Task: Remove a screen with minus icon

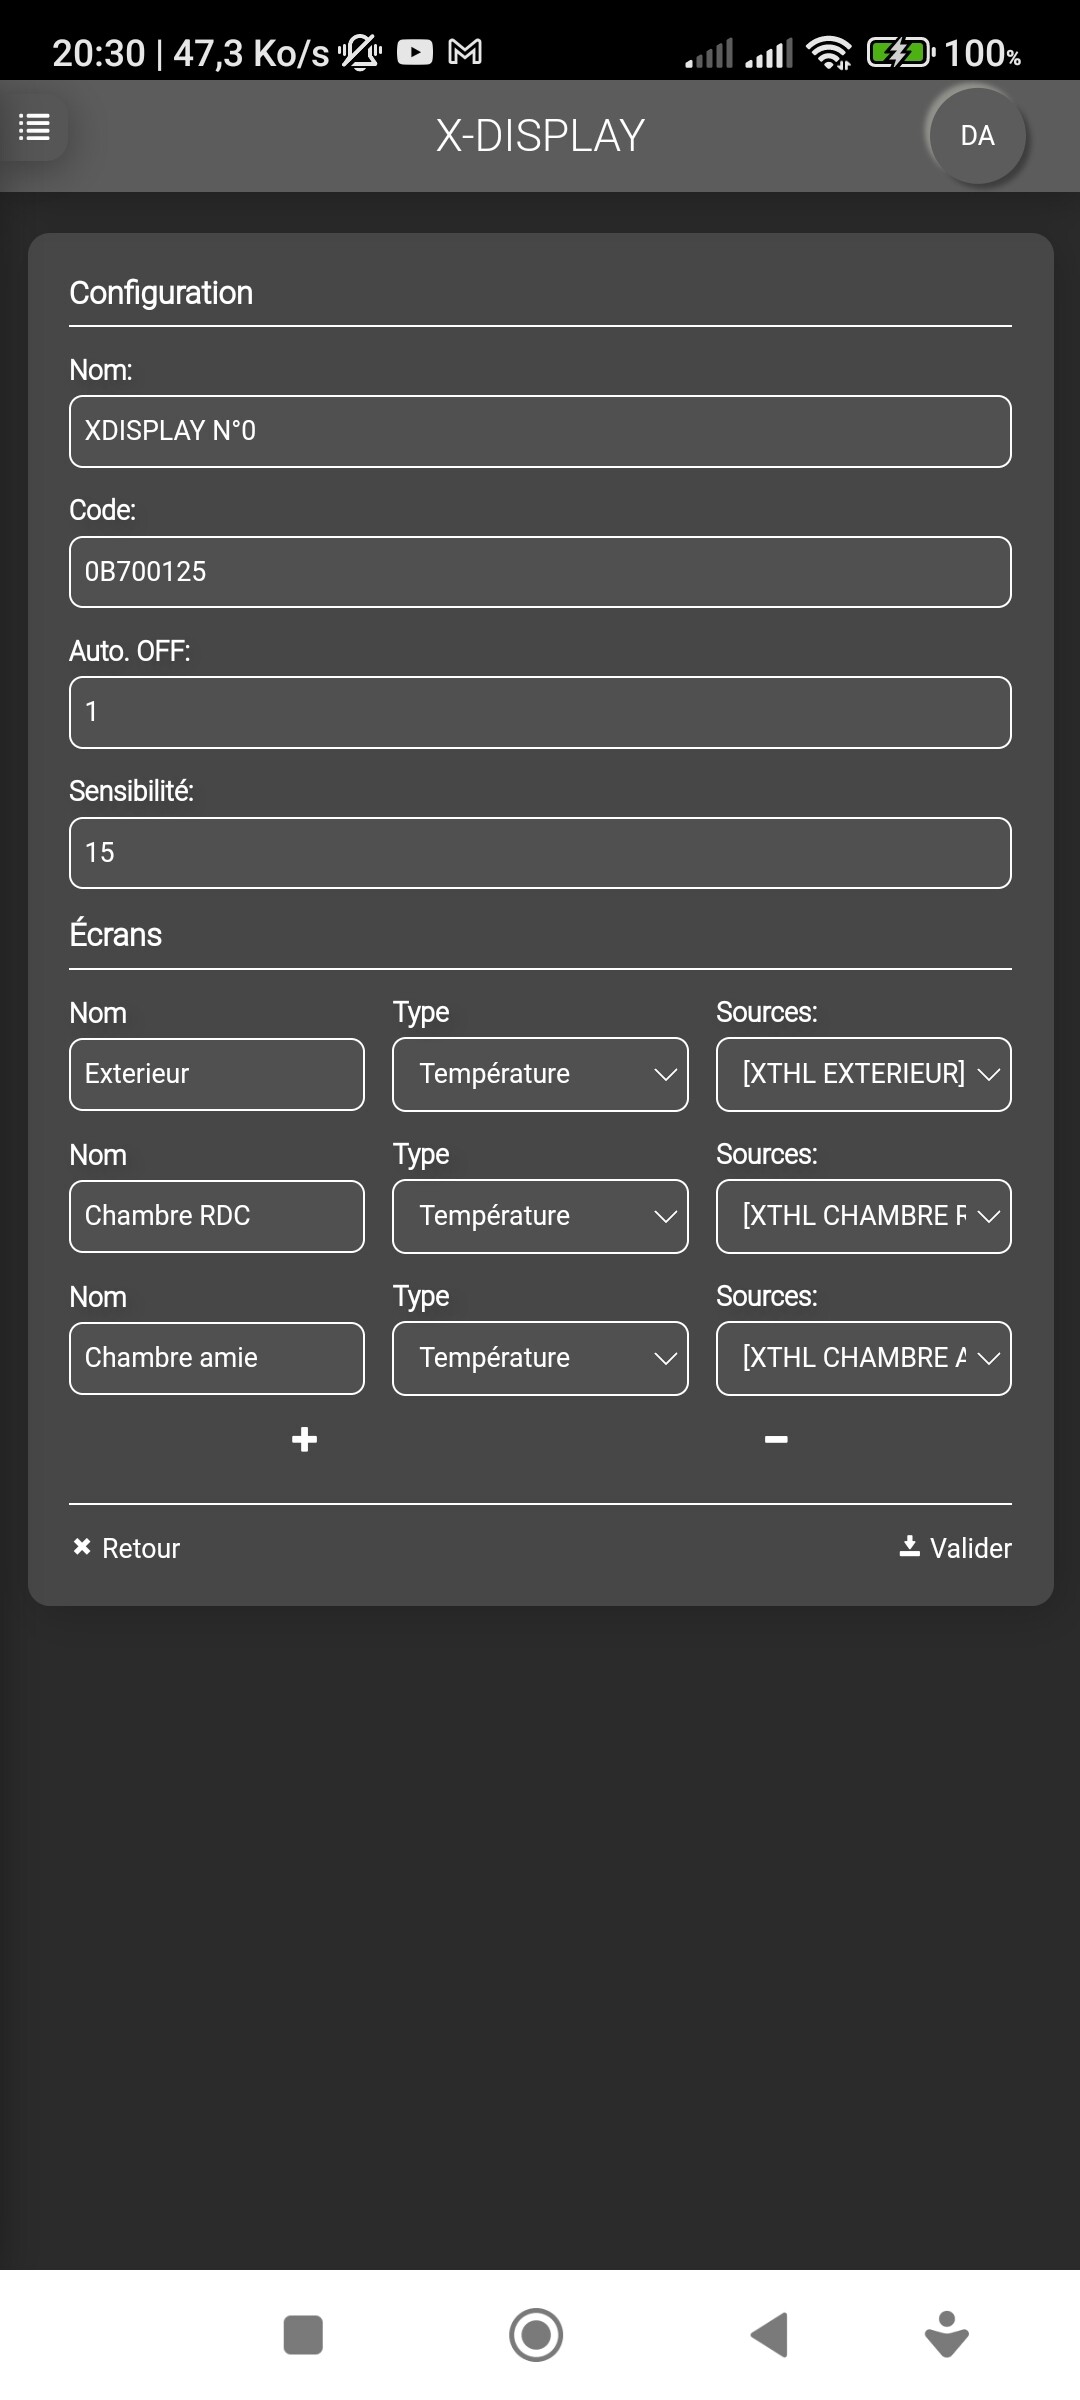Action: [776, 1439]
